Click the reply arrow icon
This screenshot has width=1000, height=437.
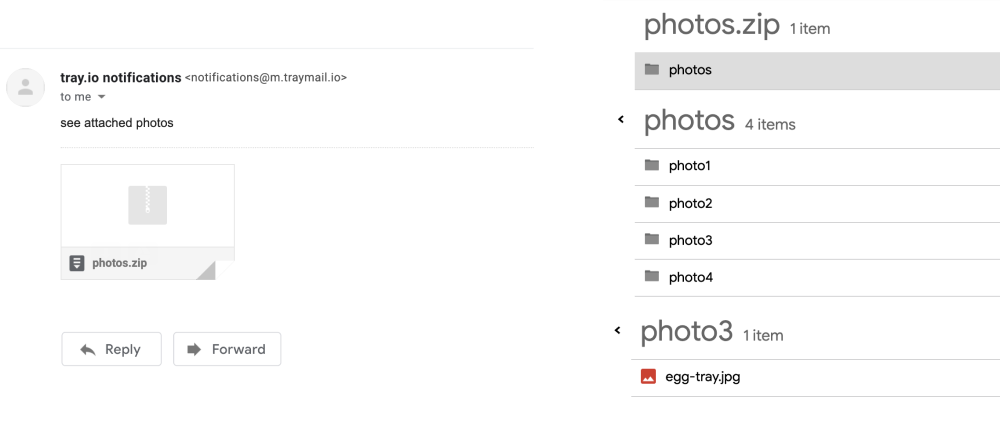coord(88,349)
